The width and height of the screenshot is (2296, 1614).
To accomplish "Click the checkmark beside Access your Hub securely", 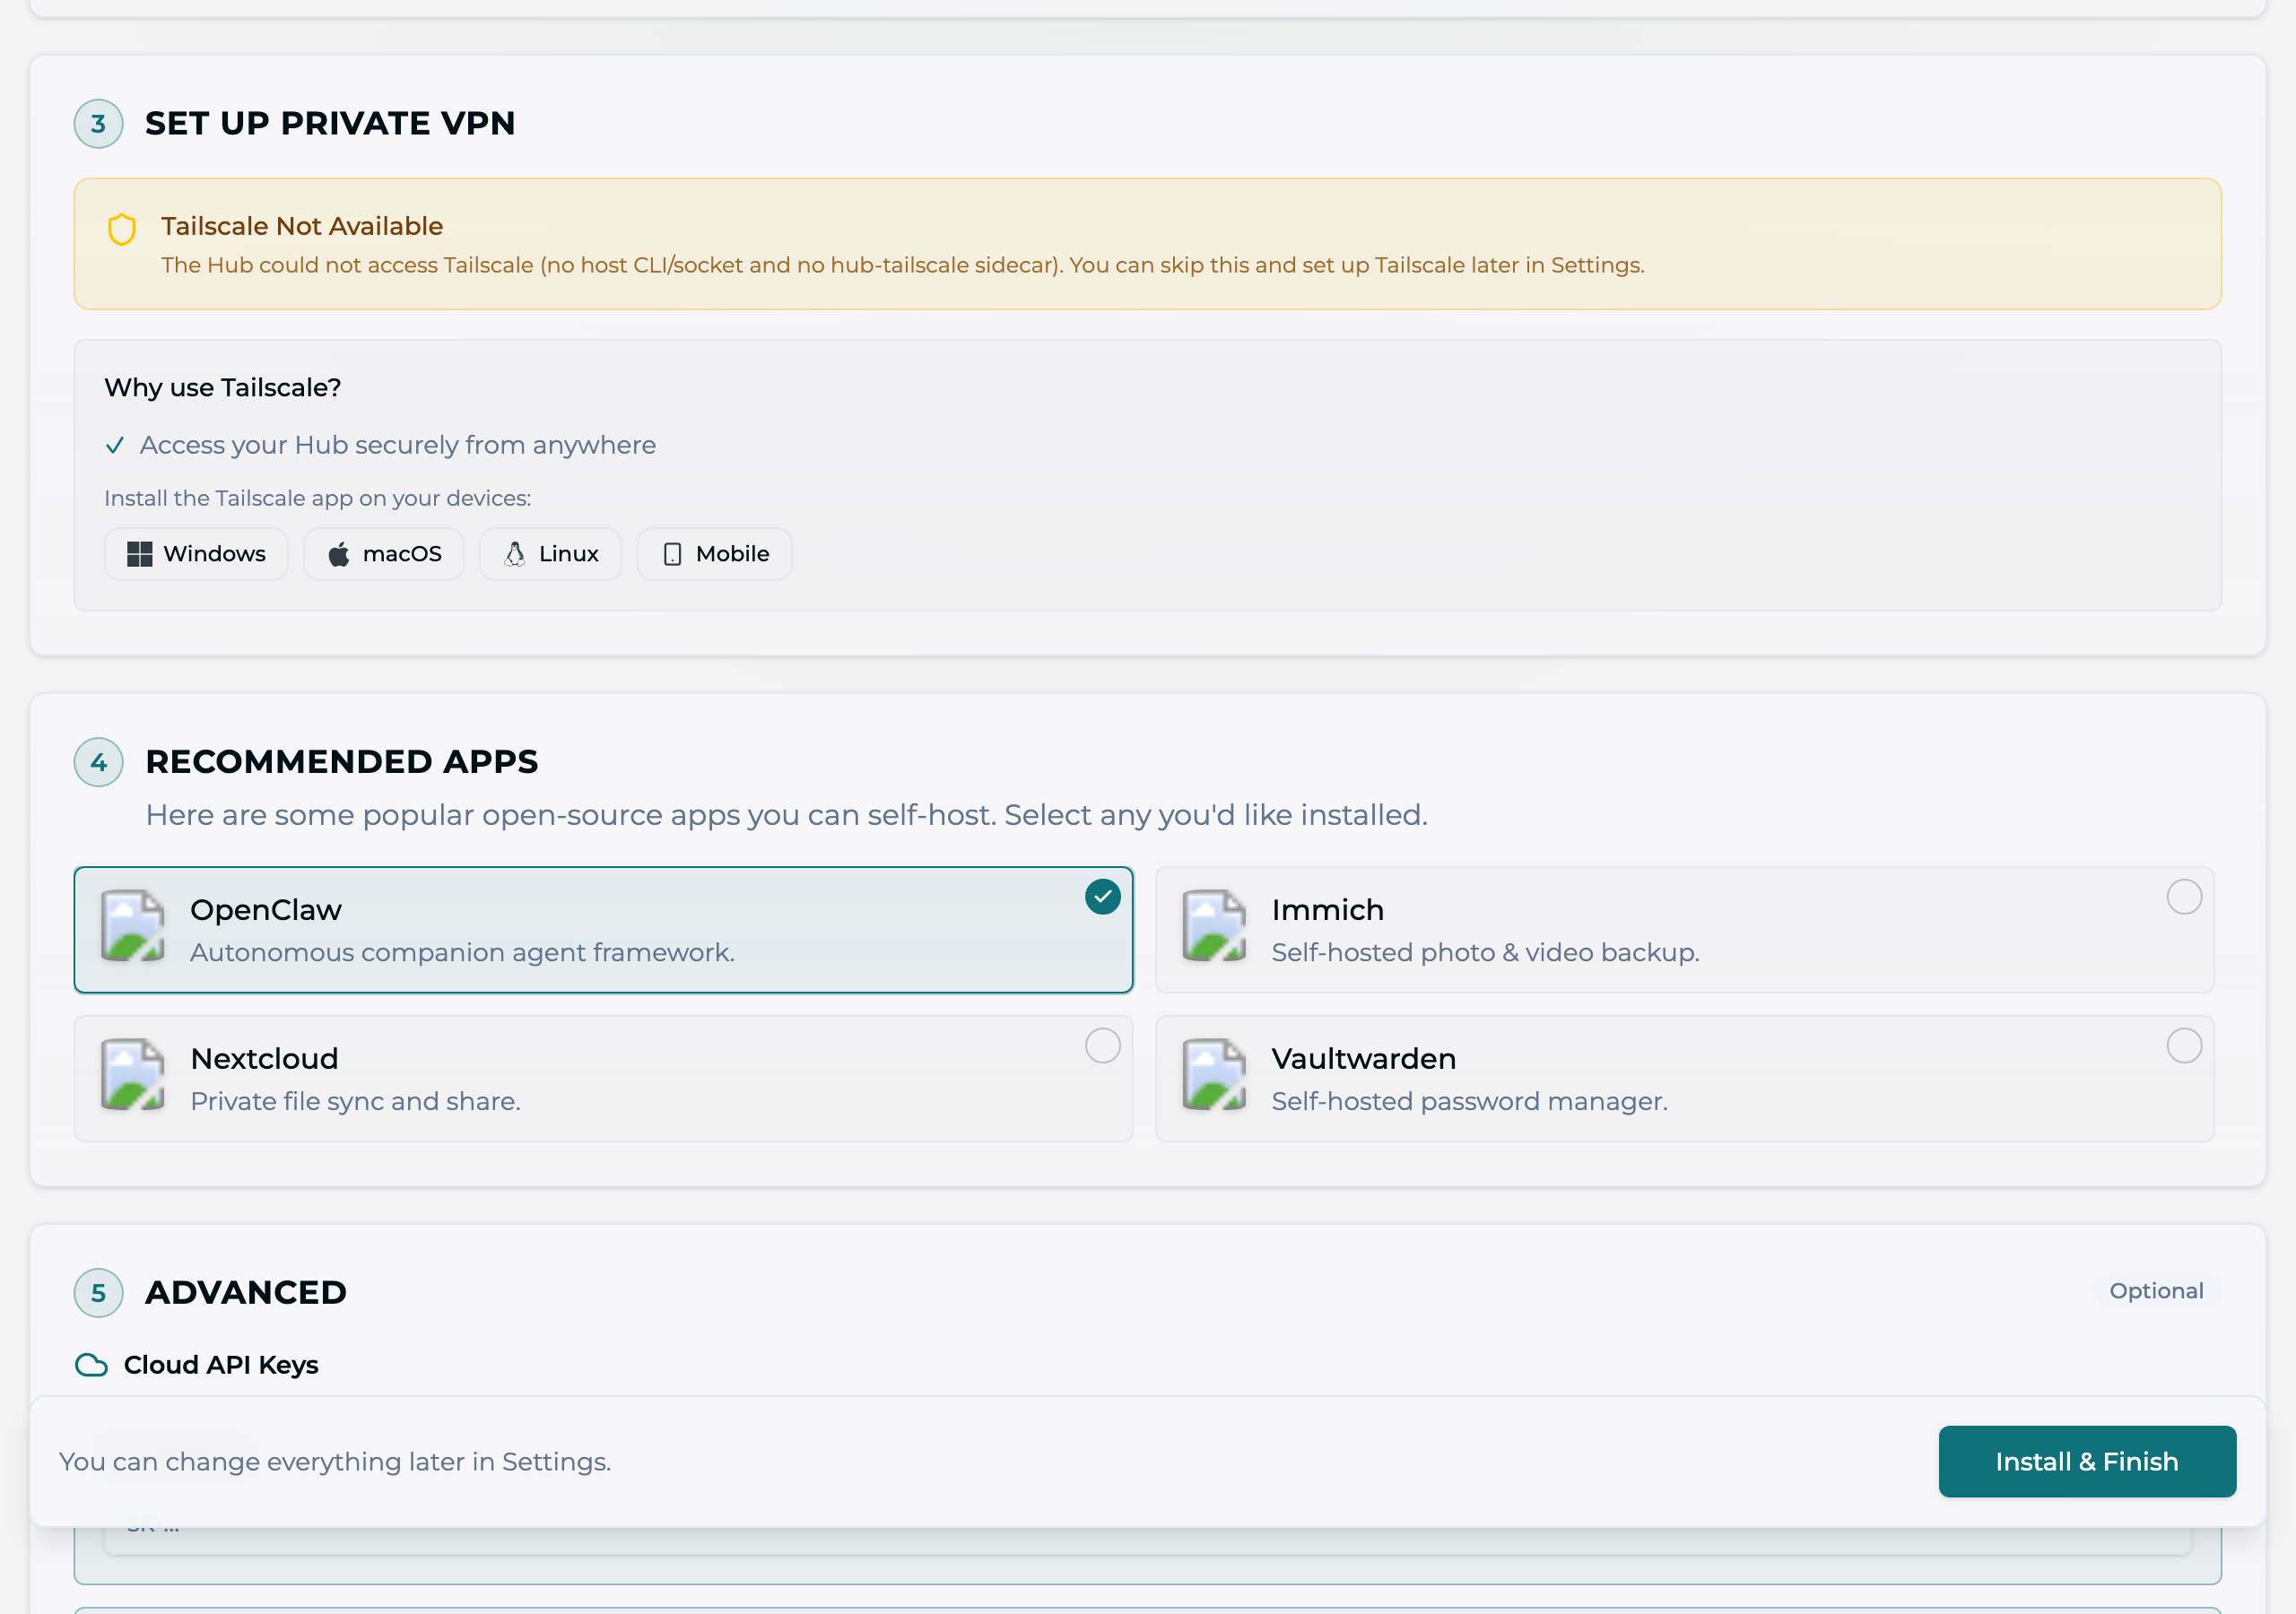I will 115,445.
